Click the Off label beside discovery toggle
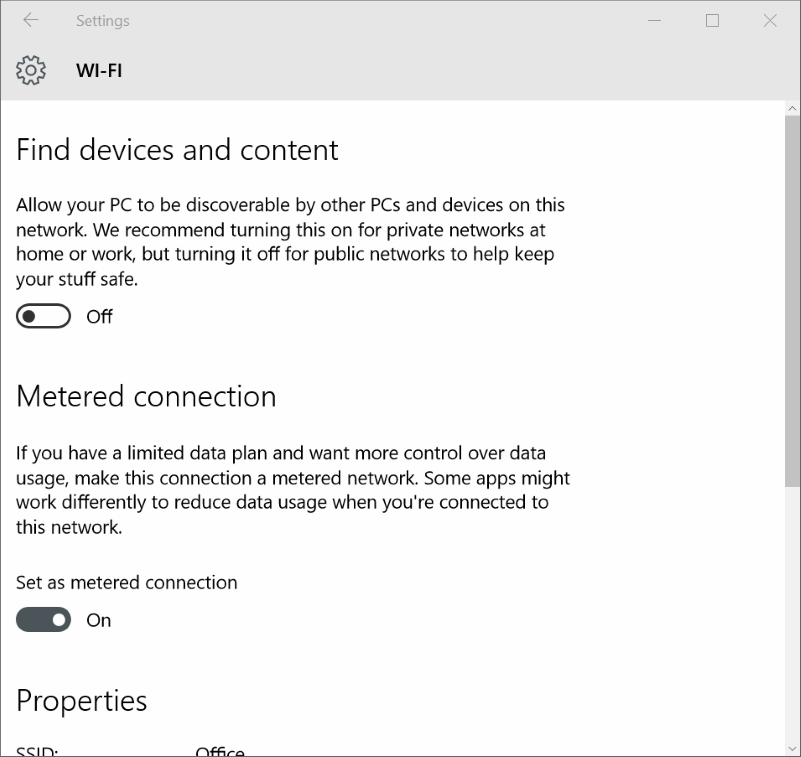This screenshot has width=801, height=757. tap(99, 317)
